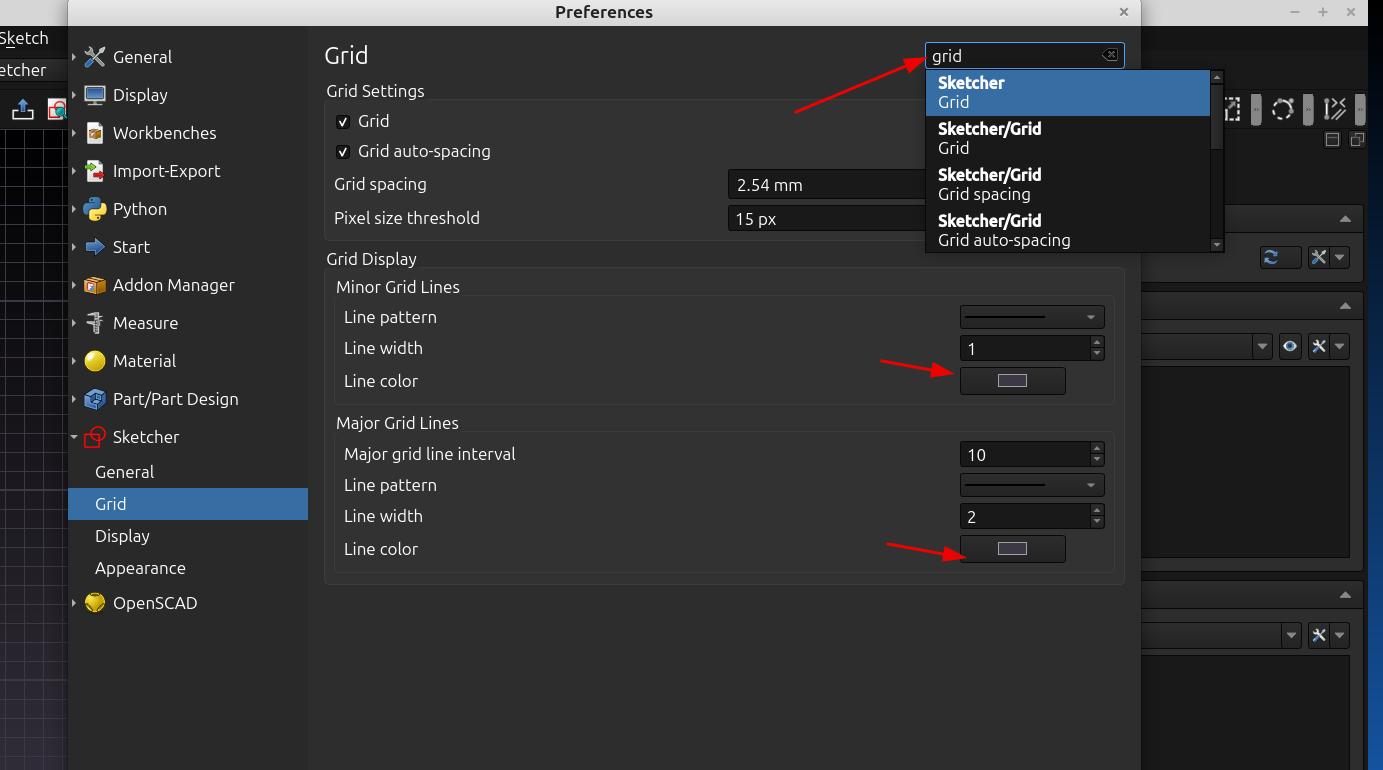Viewport: 1383px width, 770px height.
Task: Collapse the main window panel containing the refresh button
Action: tap(1346, 220)
